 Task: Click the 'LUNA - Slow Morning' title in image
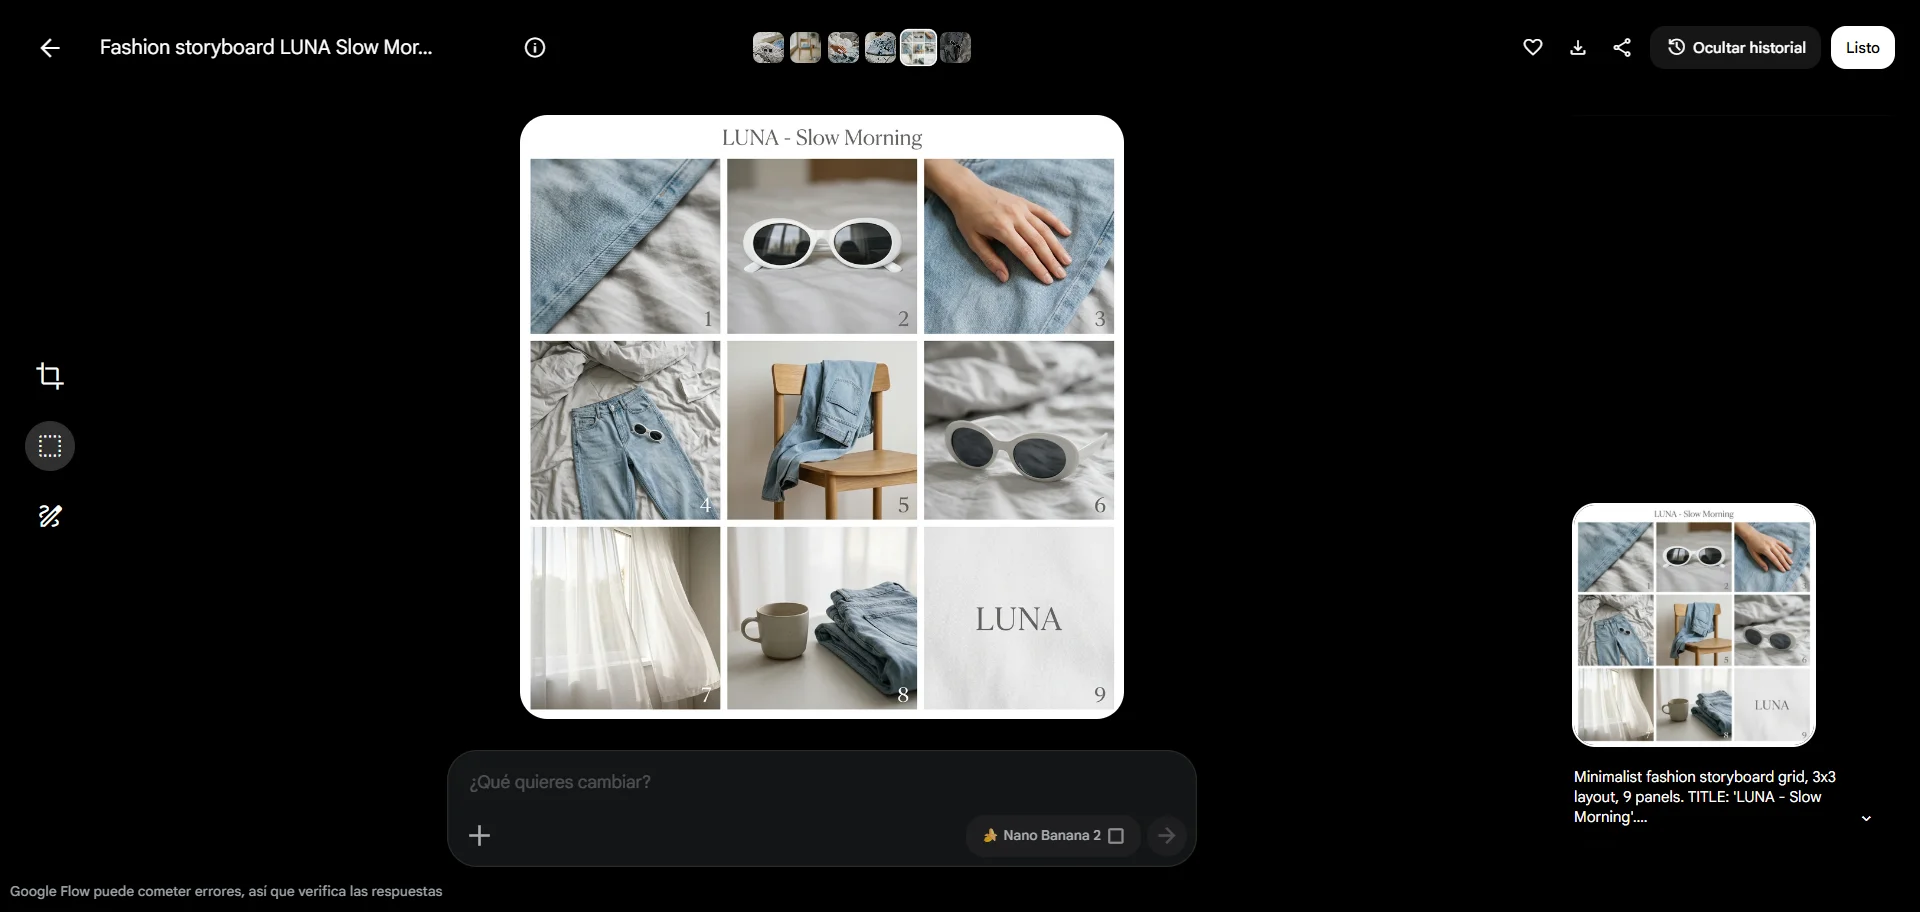click(x=822, y=138)
